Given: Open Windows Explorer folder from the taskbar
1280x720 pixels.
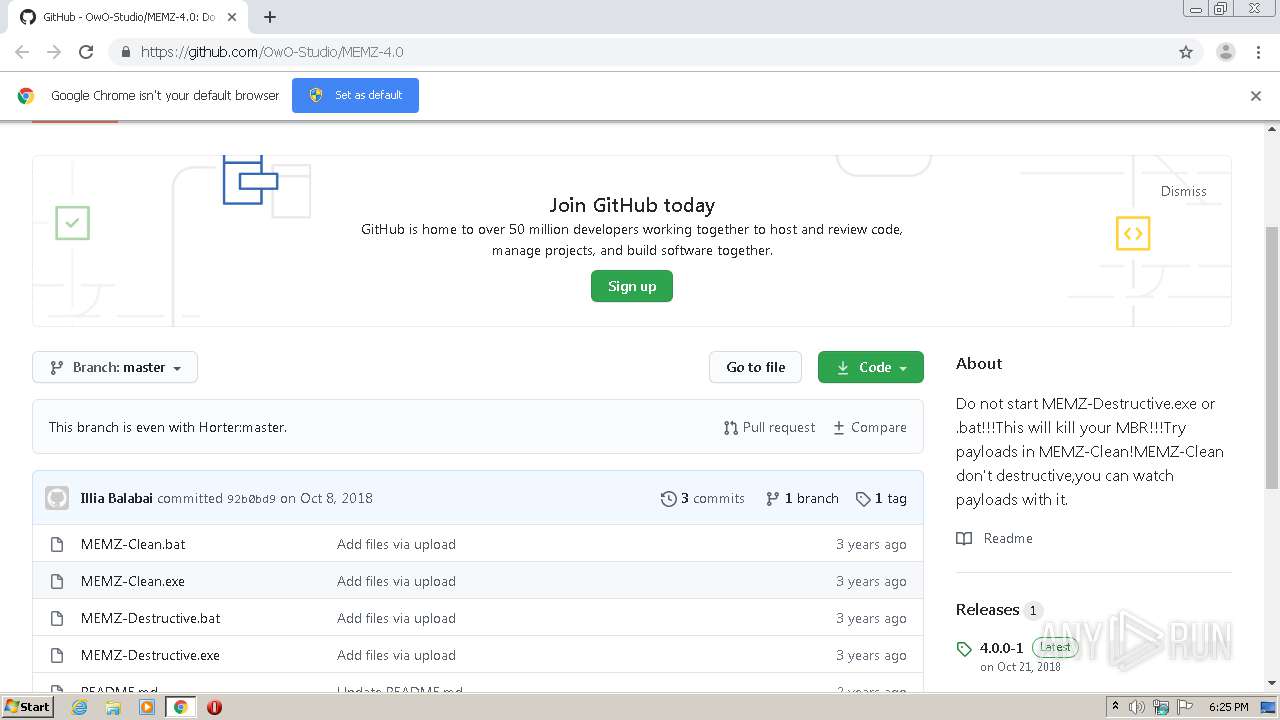Looking at the screenshot, I should coord(113,707).
